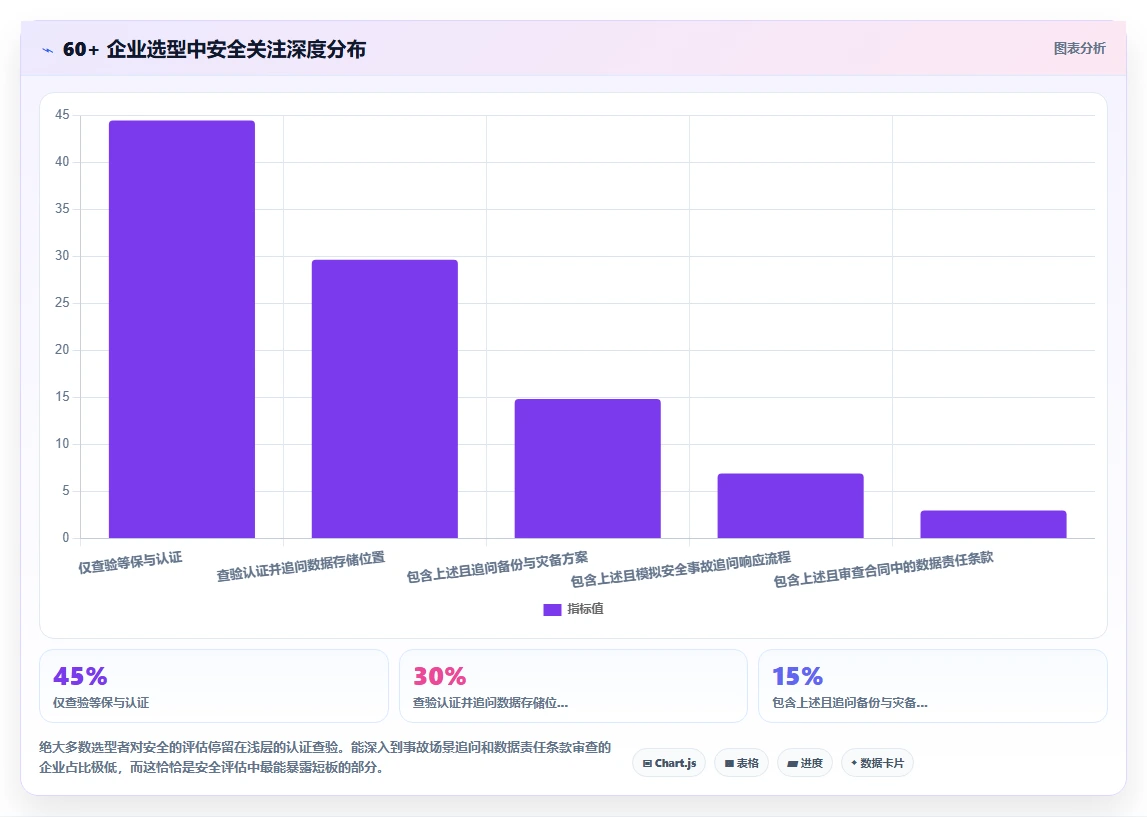Click the icon inside the 表格 chip
Screen dimensions: 1147x817
729,764
